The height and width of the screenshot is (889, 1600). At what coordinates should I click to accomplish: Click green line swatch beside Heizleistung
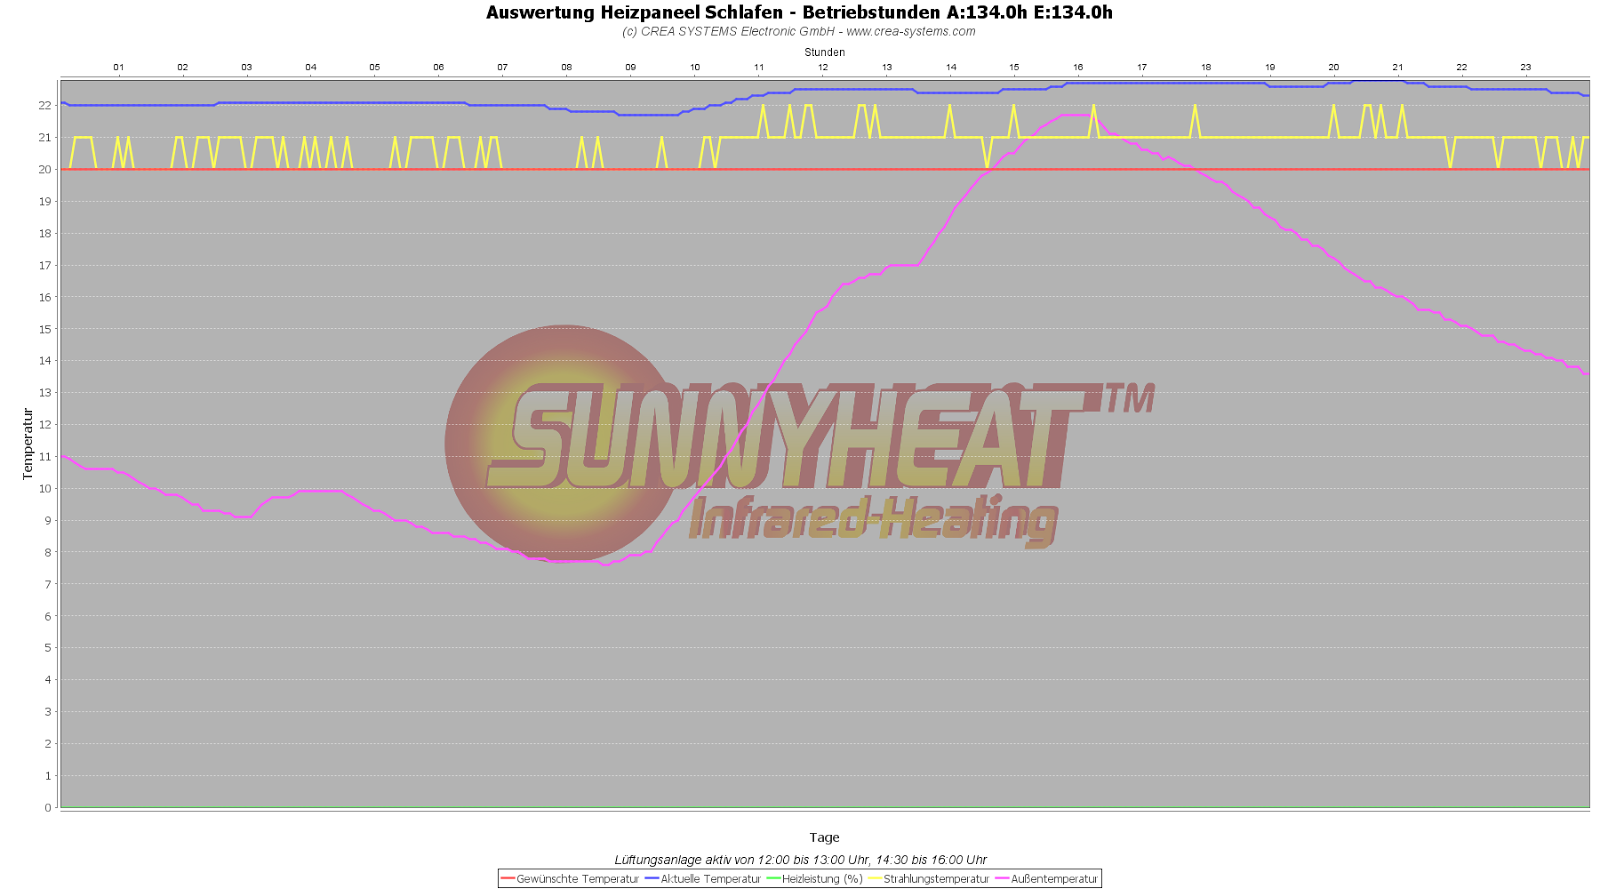point(773,879)
